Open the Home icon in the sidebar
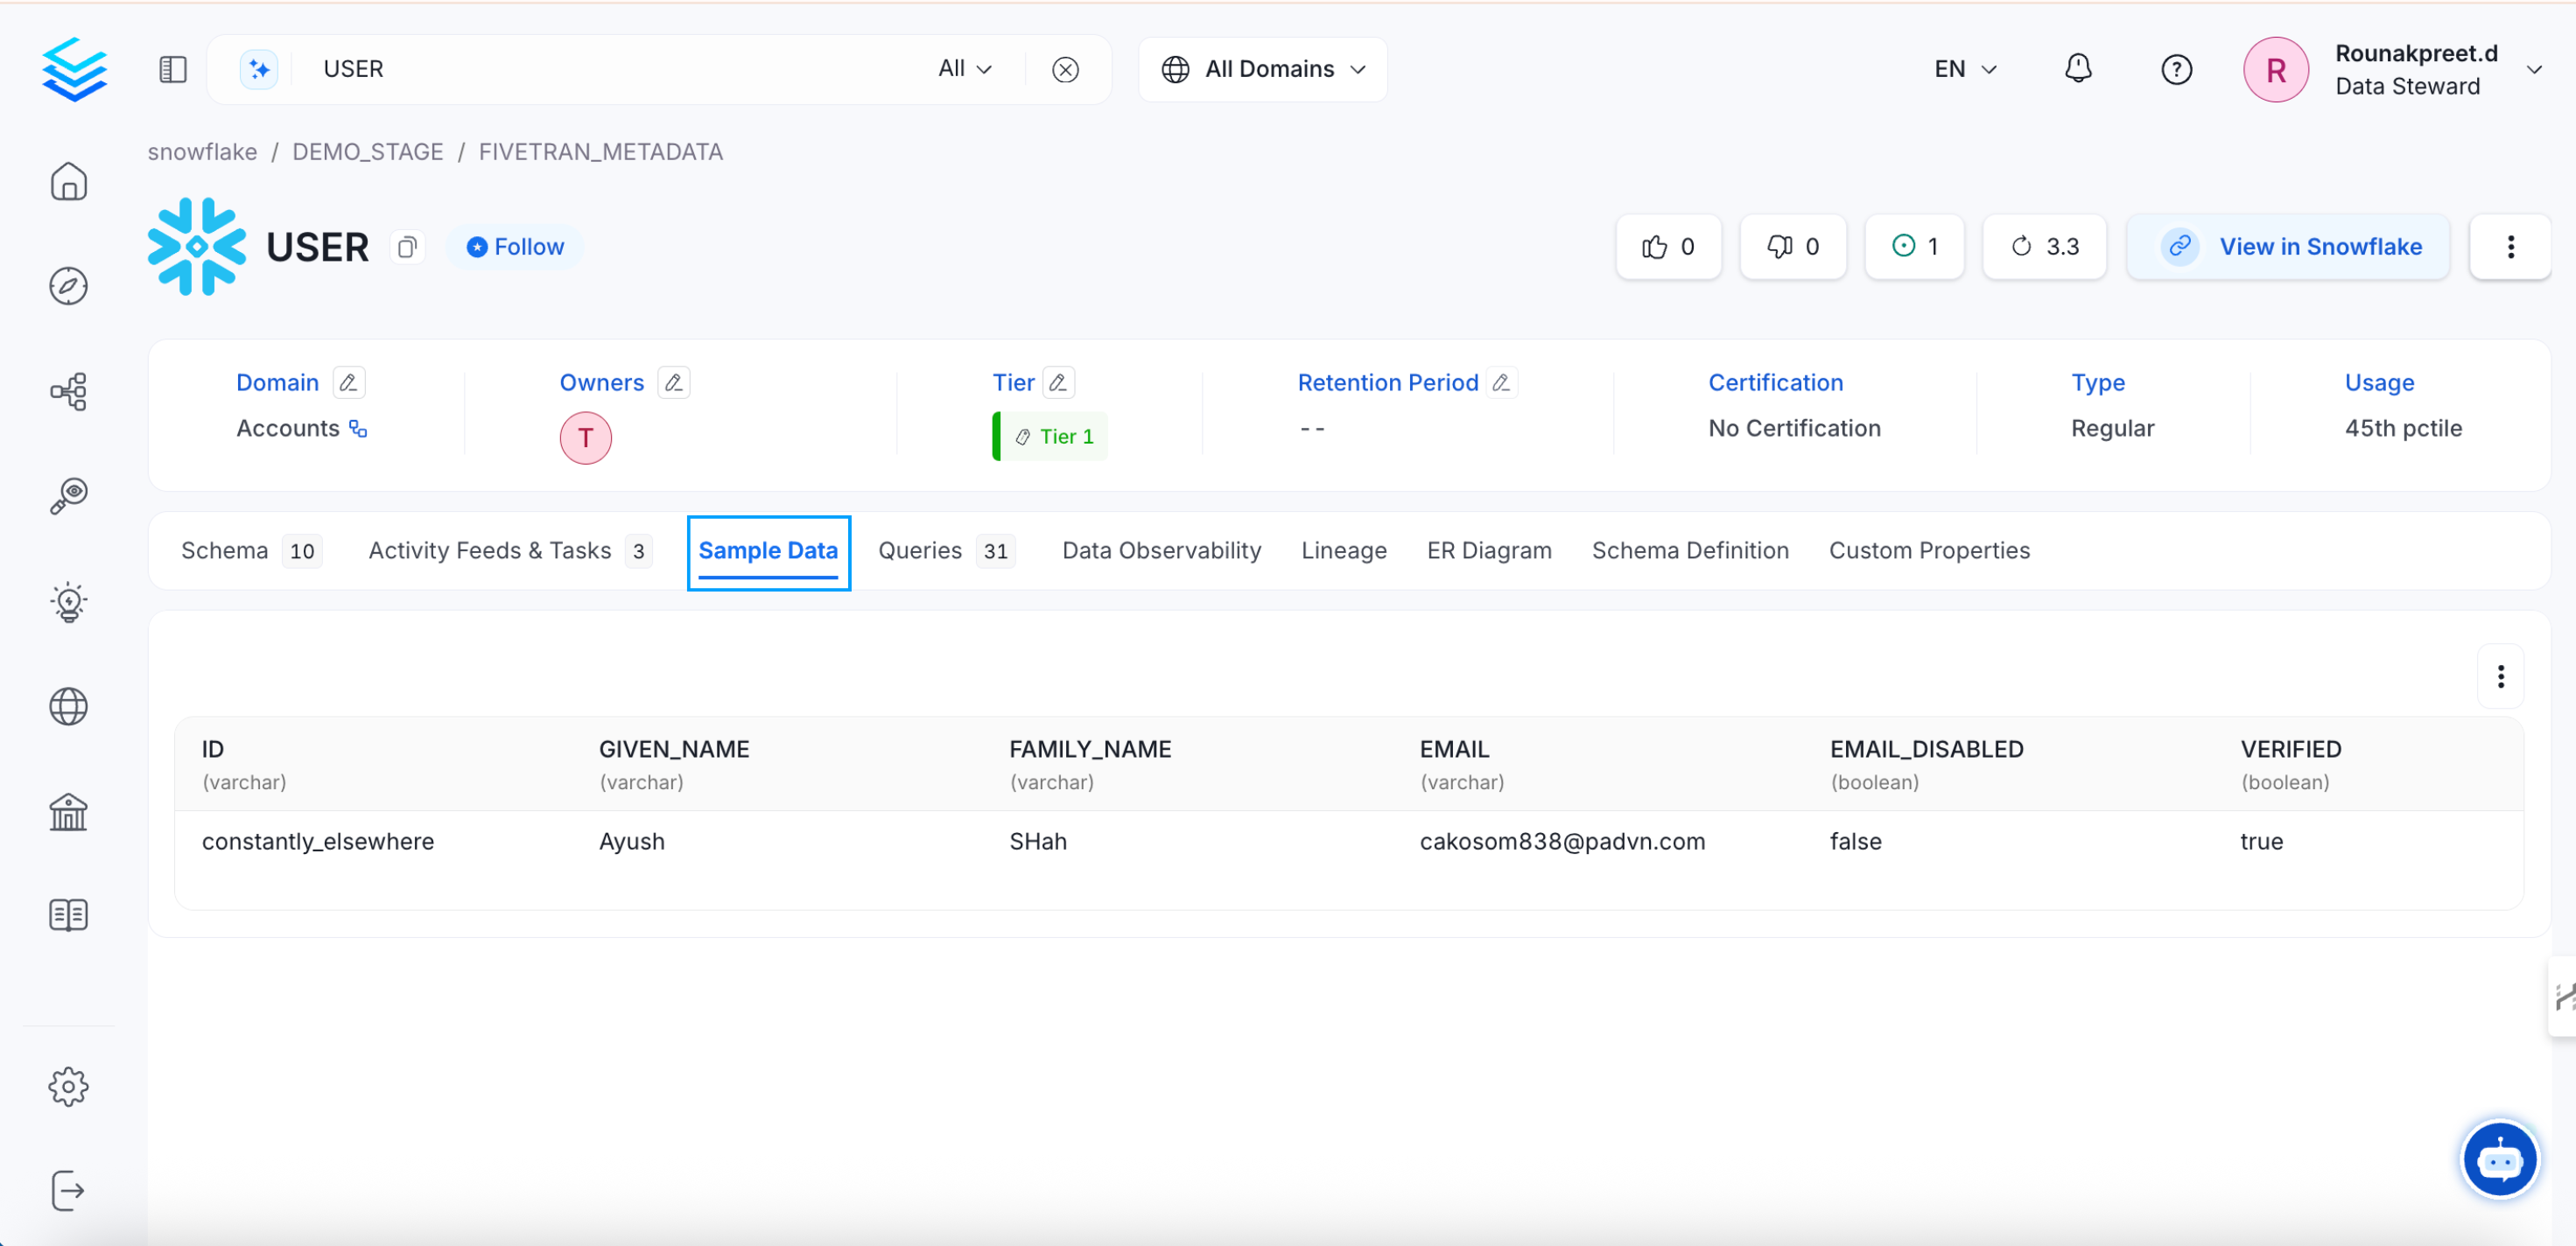This screenshot has height=1246, width=2576. (68, 182)
